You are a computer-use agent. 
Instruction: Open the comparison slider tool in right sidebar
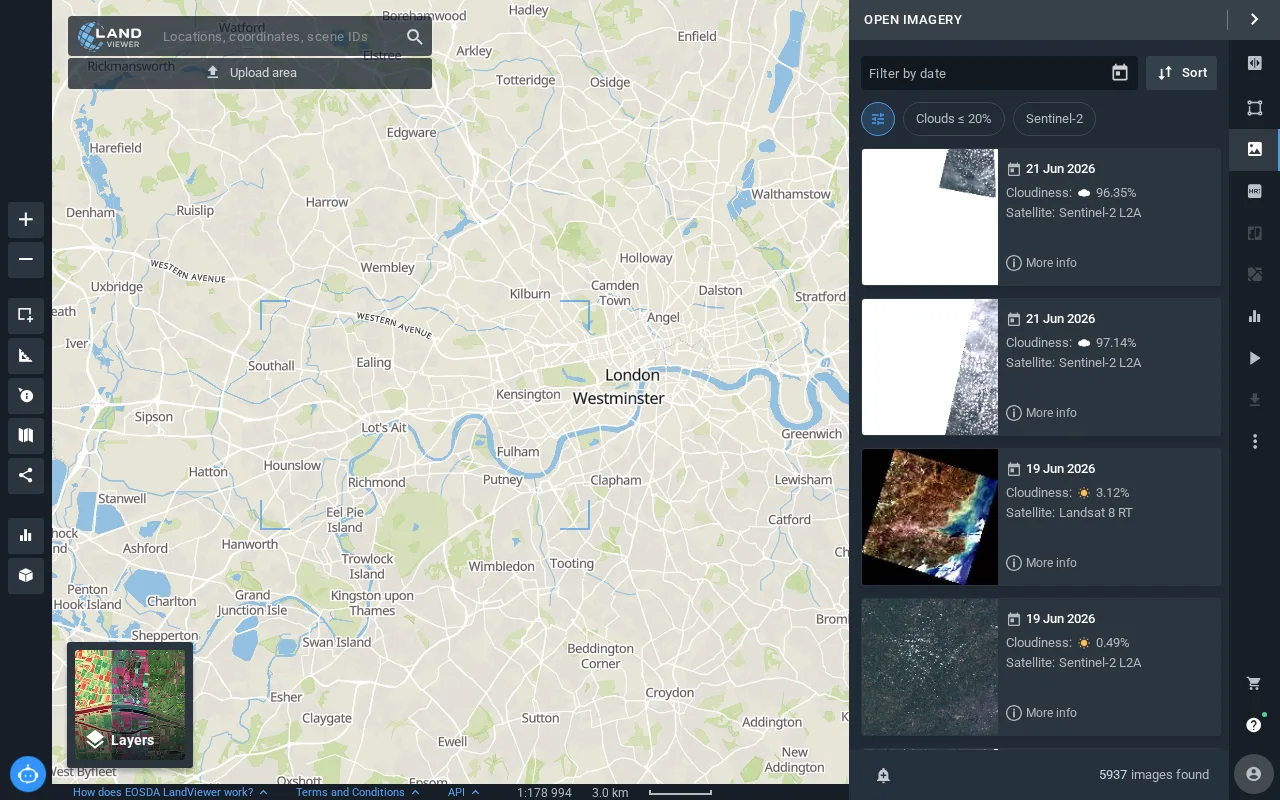click(x=1255, y=63)
